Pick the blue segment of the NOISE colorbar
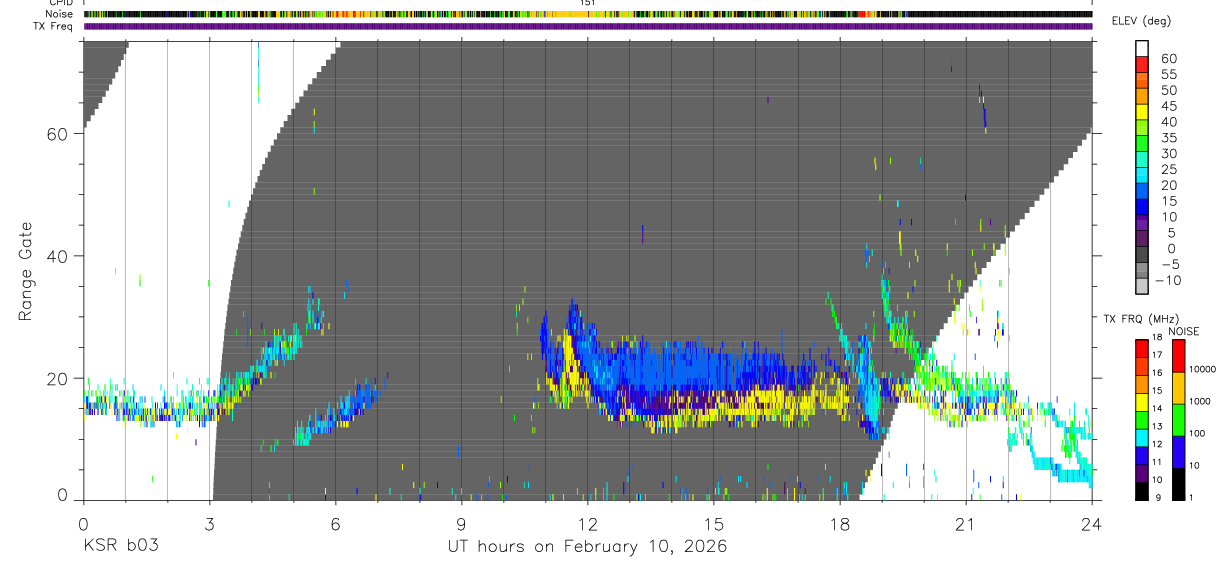The width and height of the screenshot is (1228, 567). pos(1177,451)
